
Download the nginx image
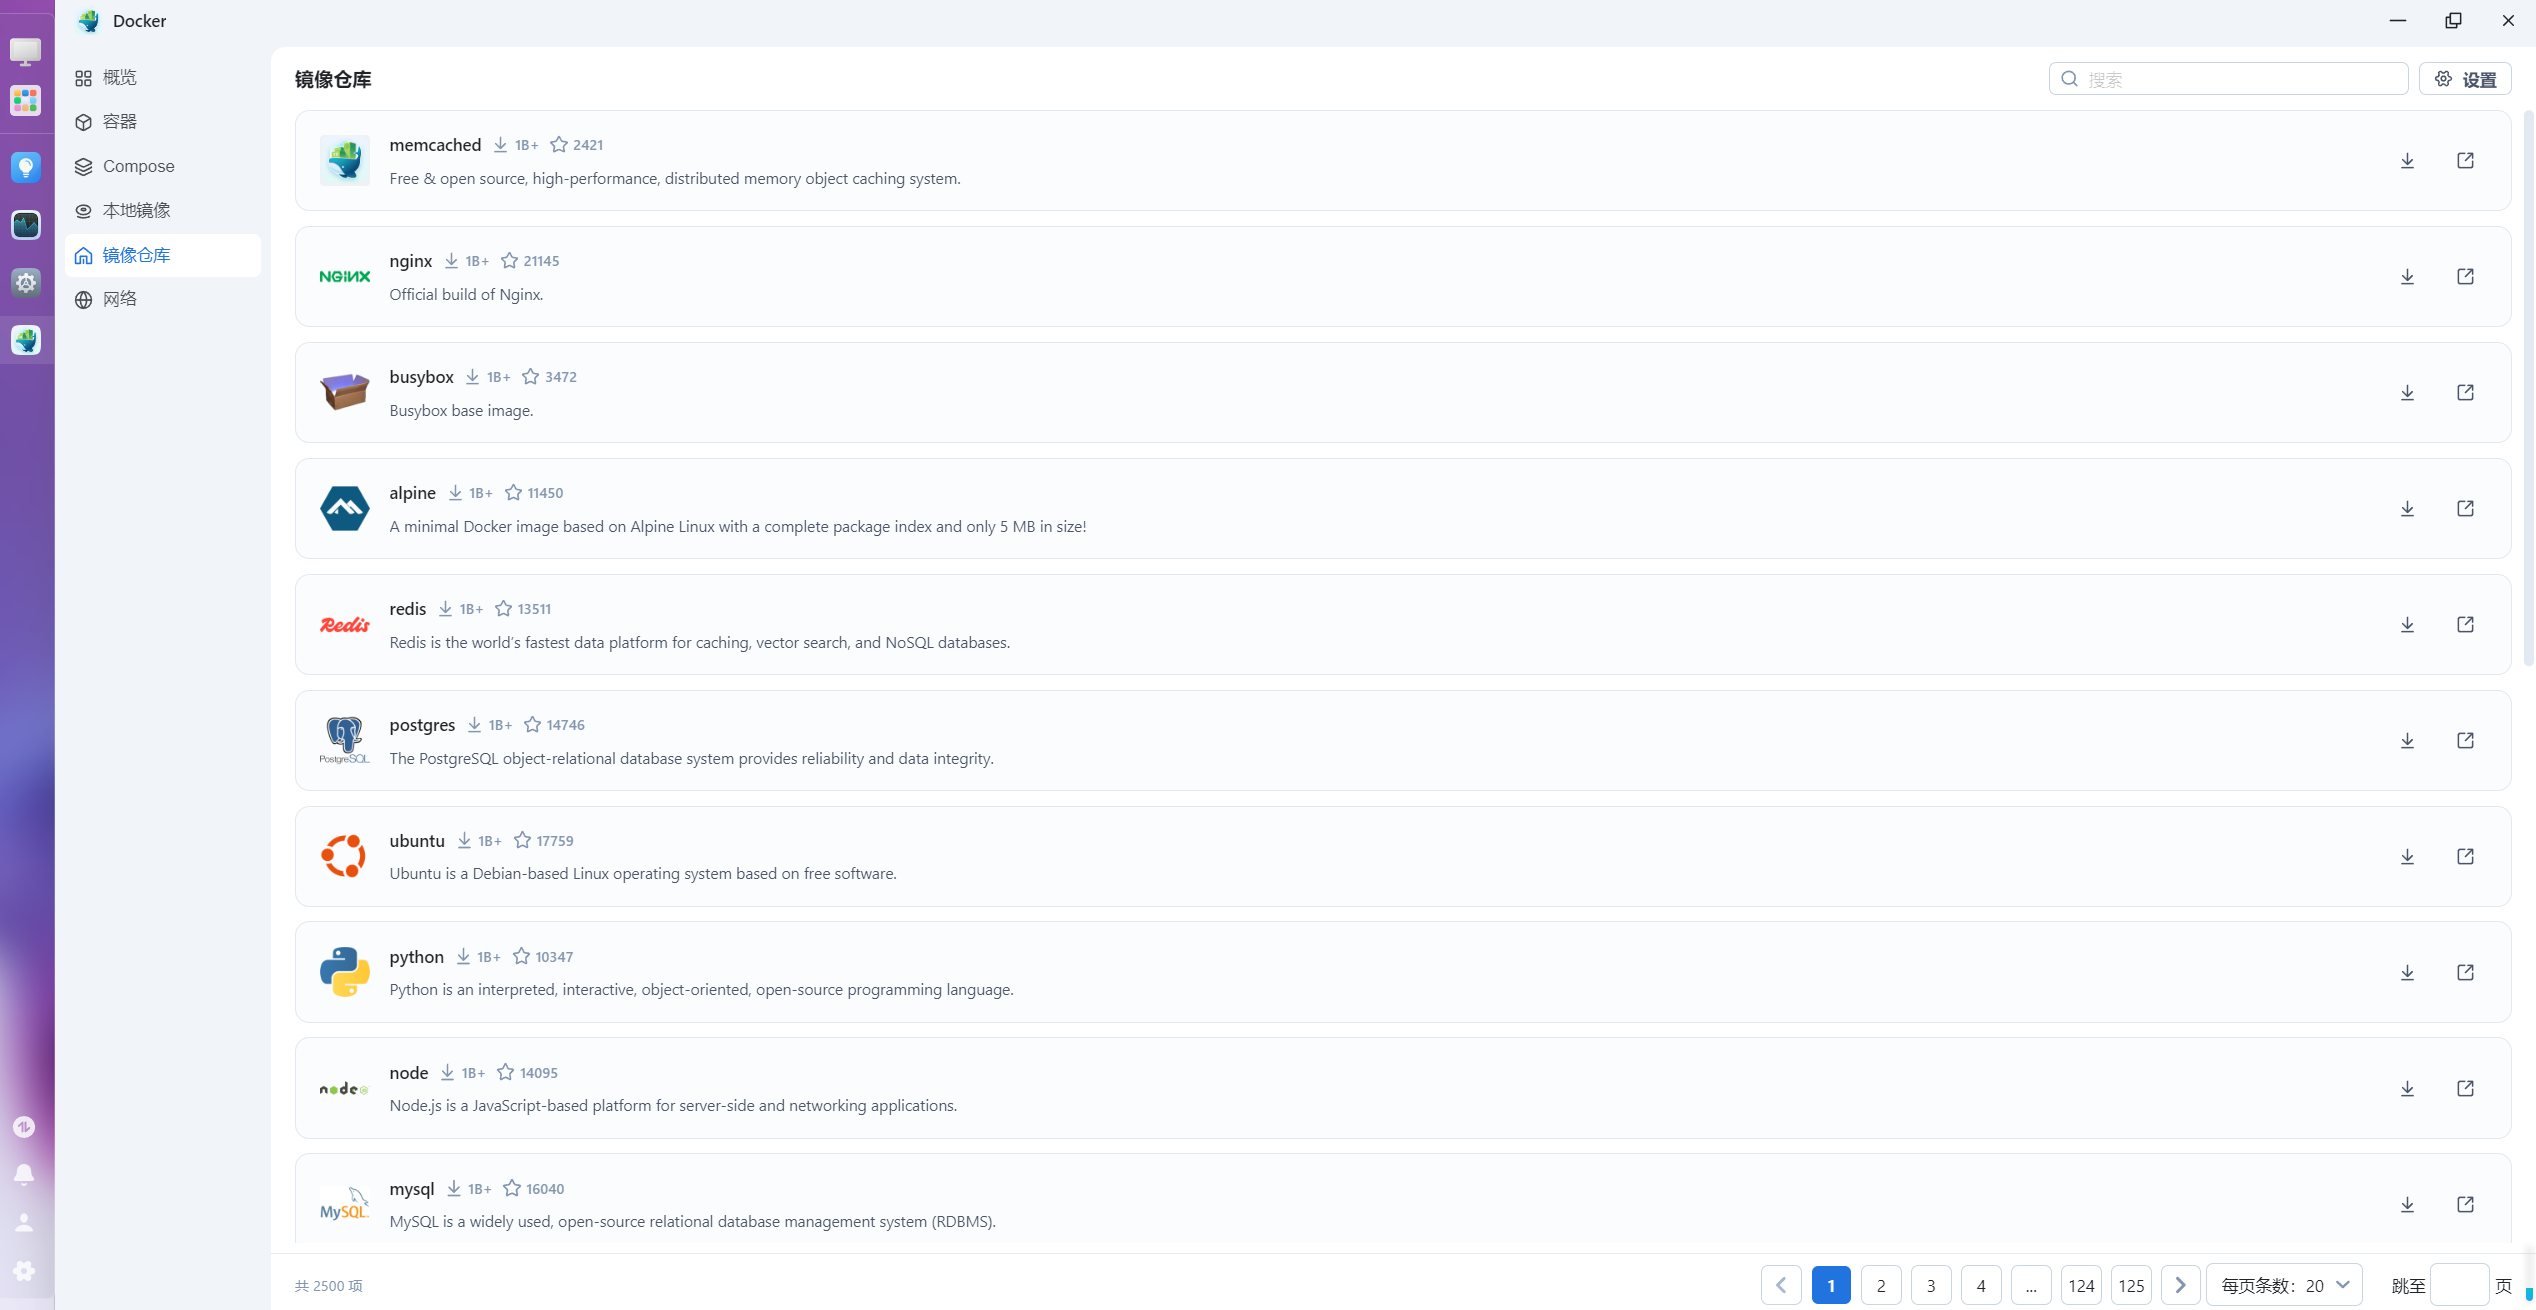click(2407, 276)
